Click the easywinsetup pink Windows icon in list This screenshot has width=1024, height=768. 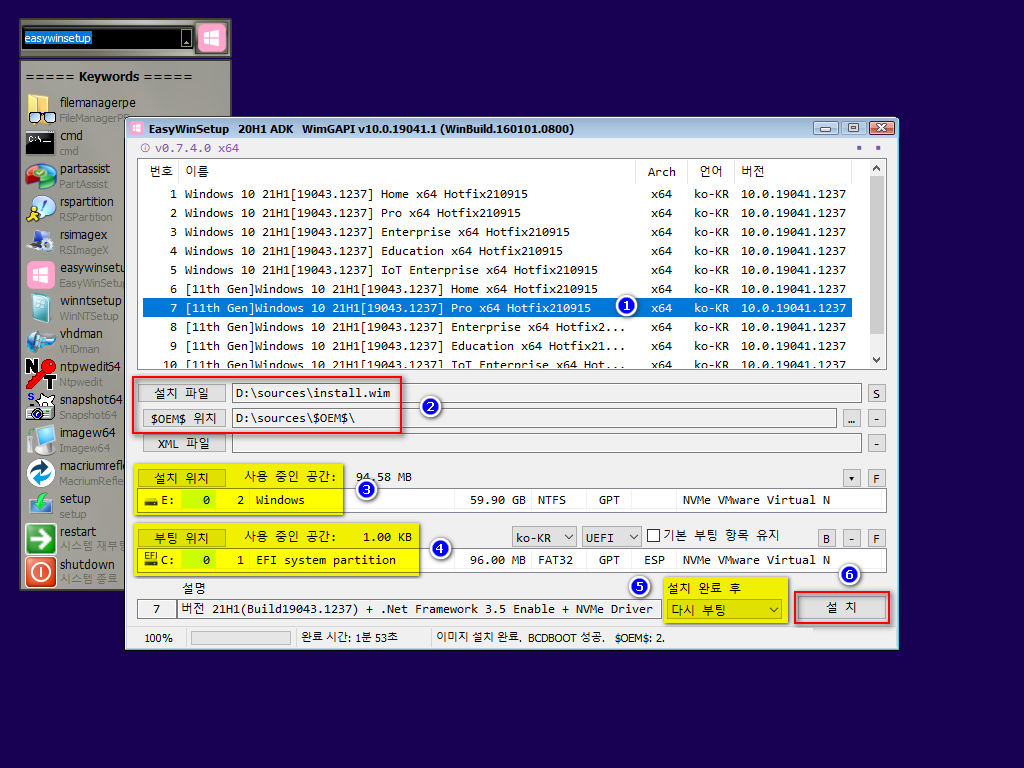coord(40,274)
